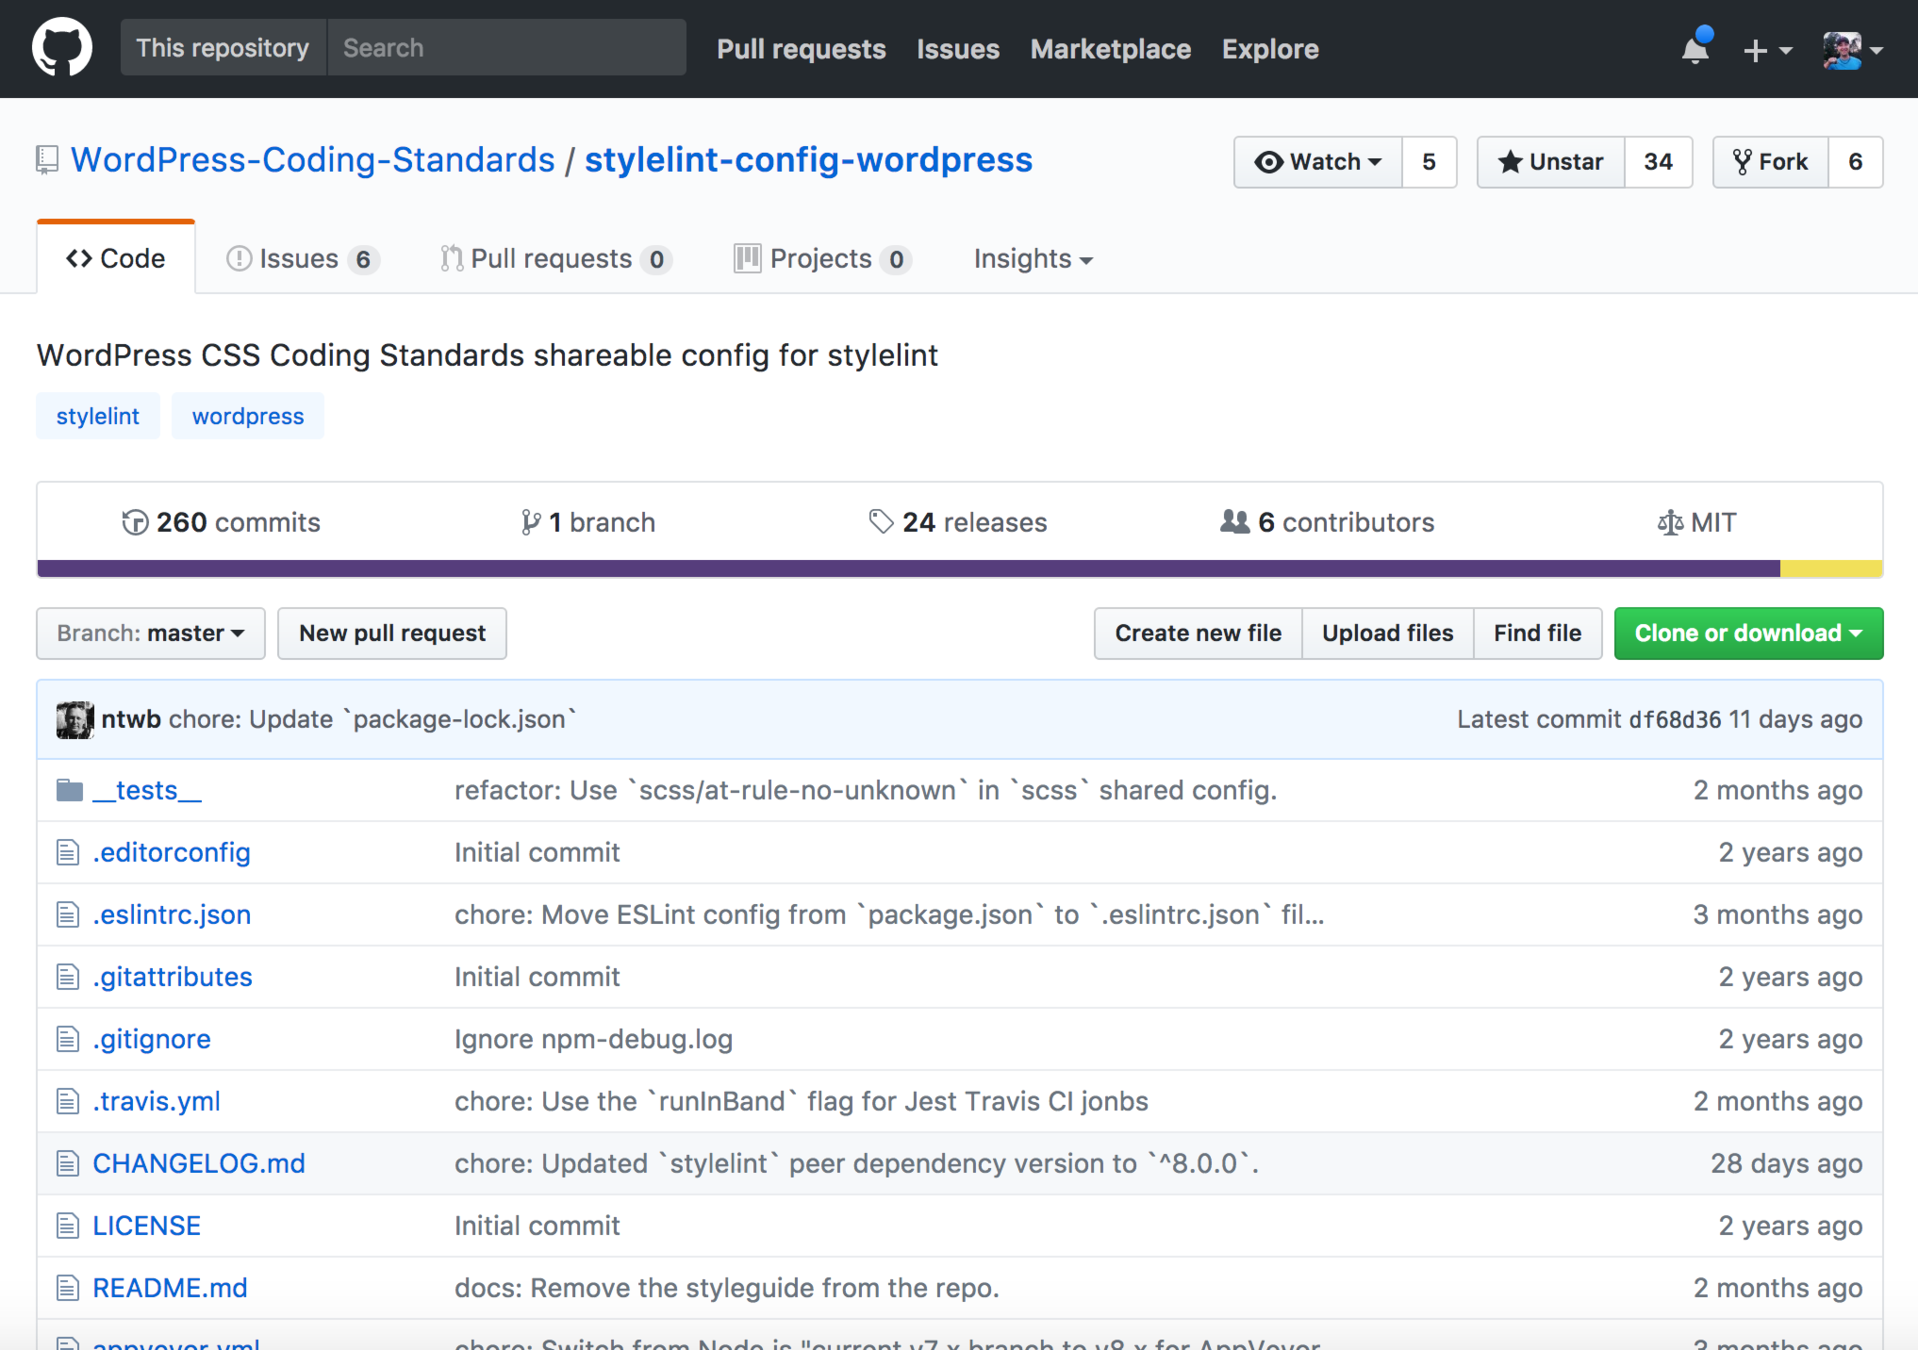Open Explore in top navigation
This screenshot has height=1350, width=1918.
(x=1270, y=48)
